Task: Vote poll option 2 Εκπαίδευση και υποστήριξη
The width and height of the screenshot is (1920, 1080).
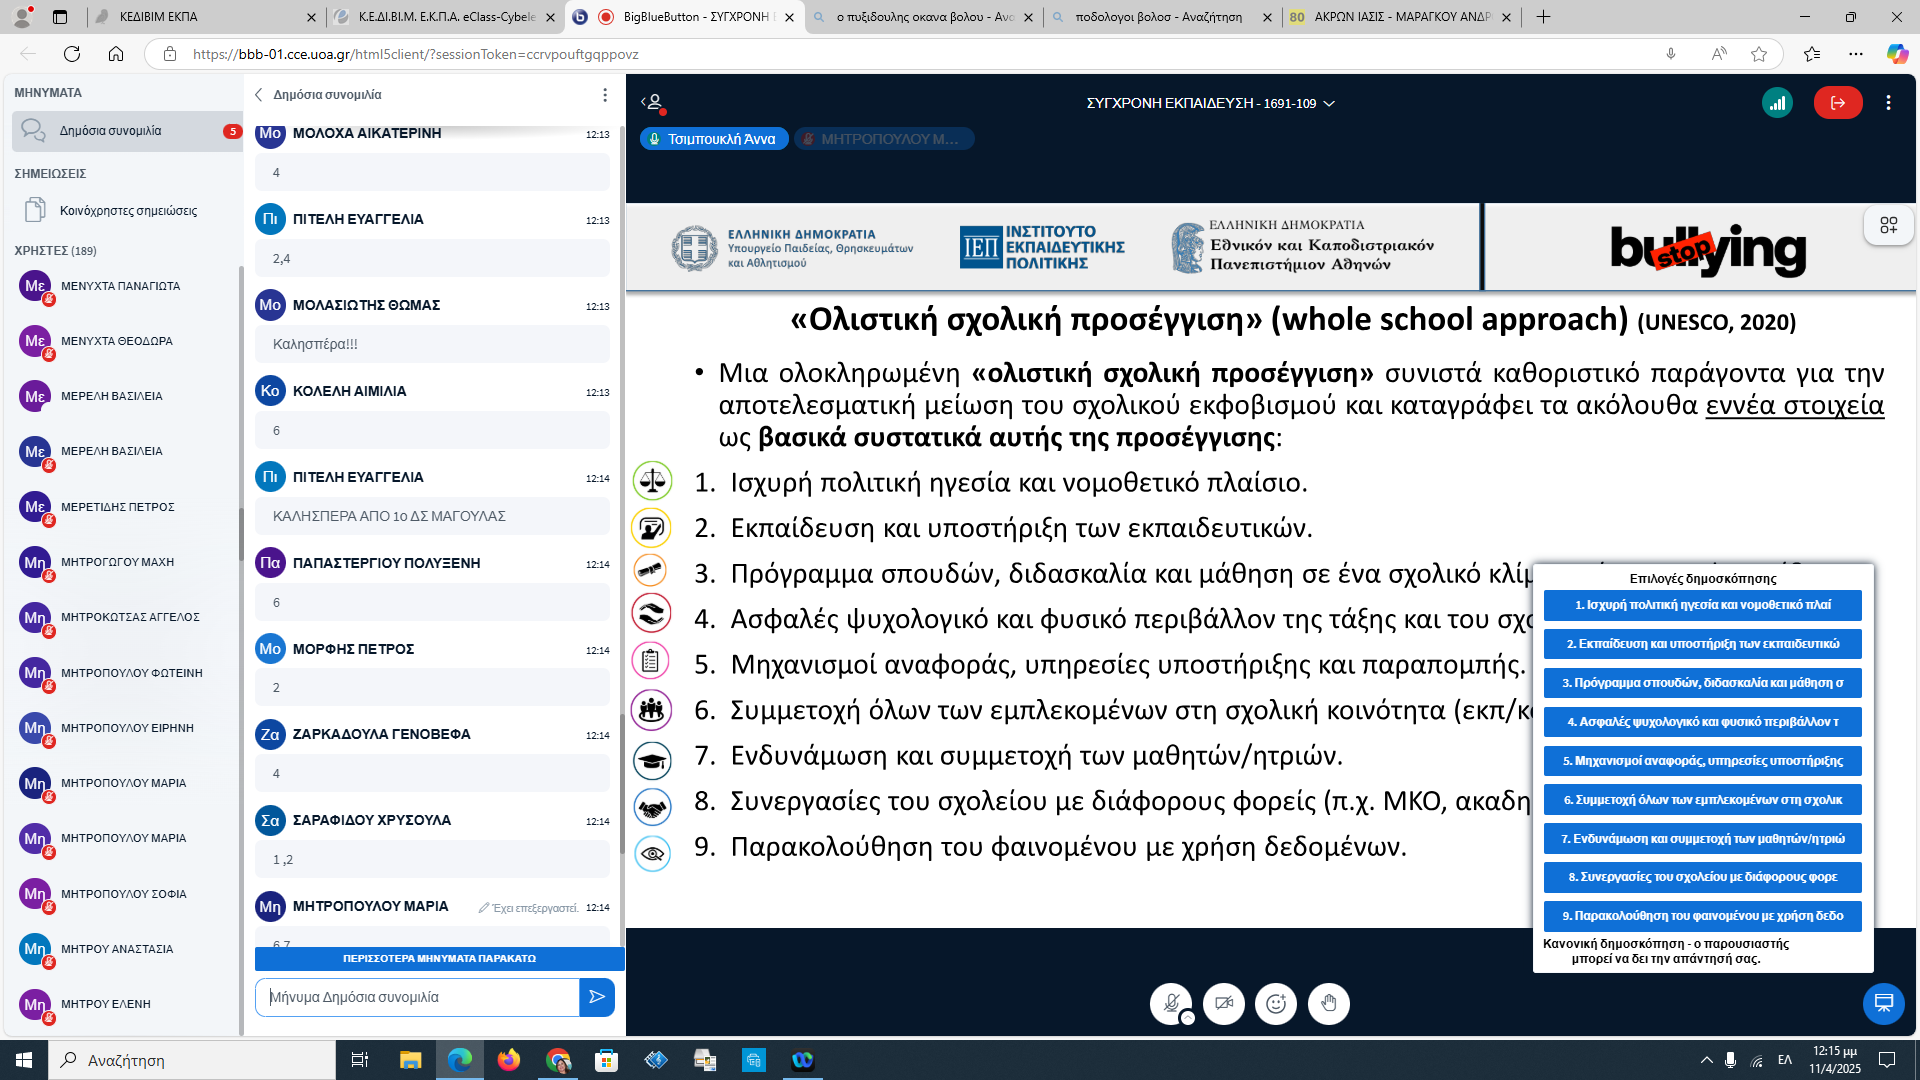Action: click(1702, 644)
